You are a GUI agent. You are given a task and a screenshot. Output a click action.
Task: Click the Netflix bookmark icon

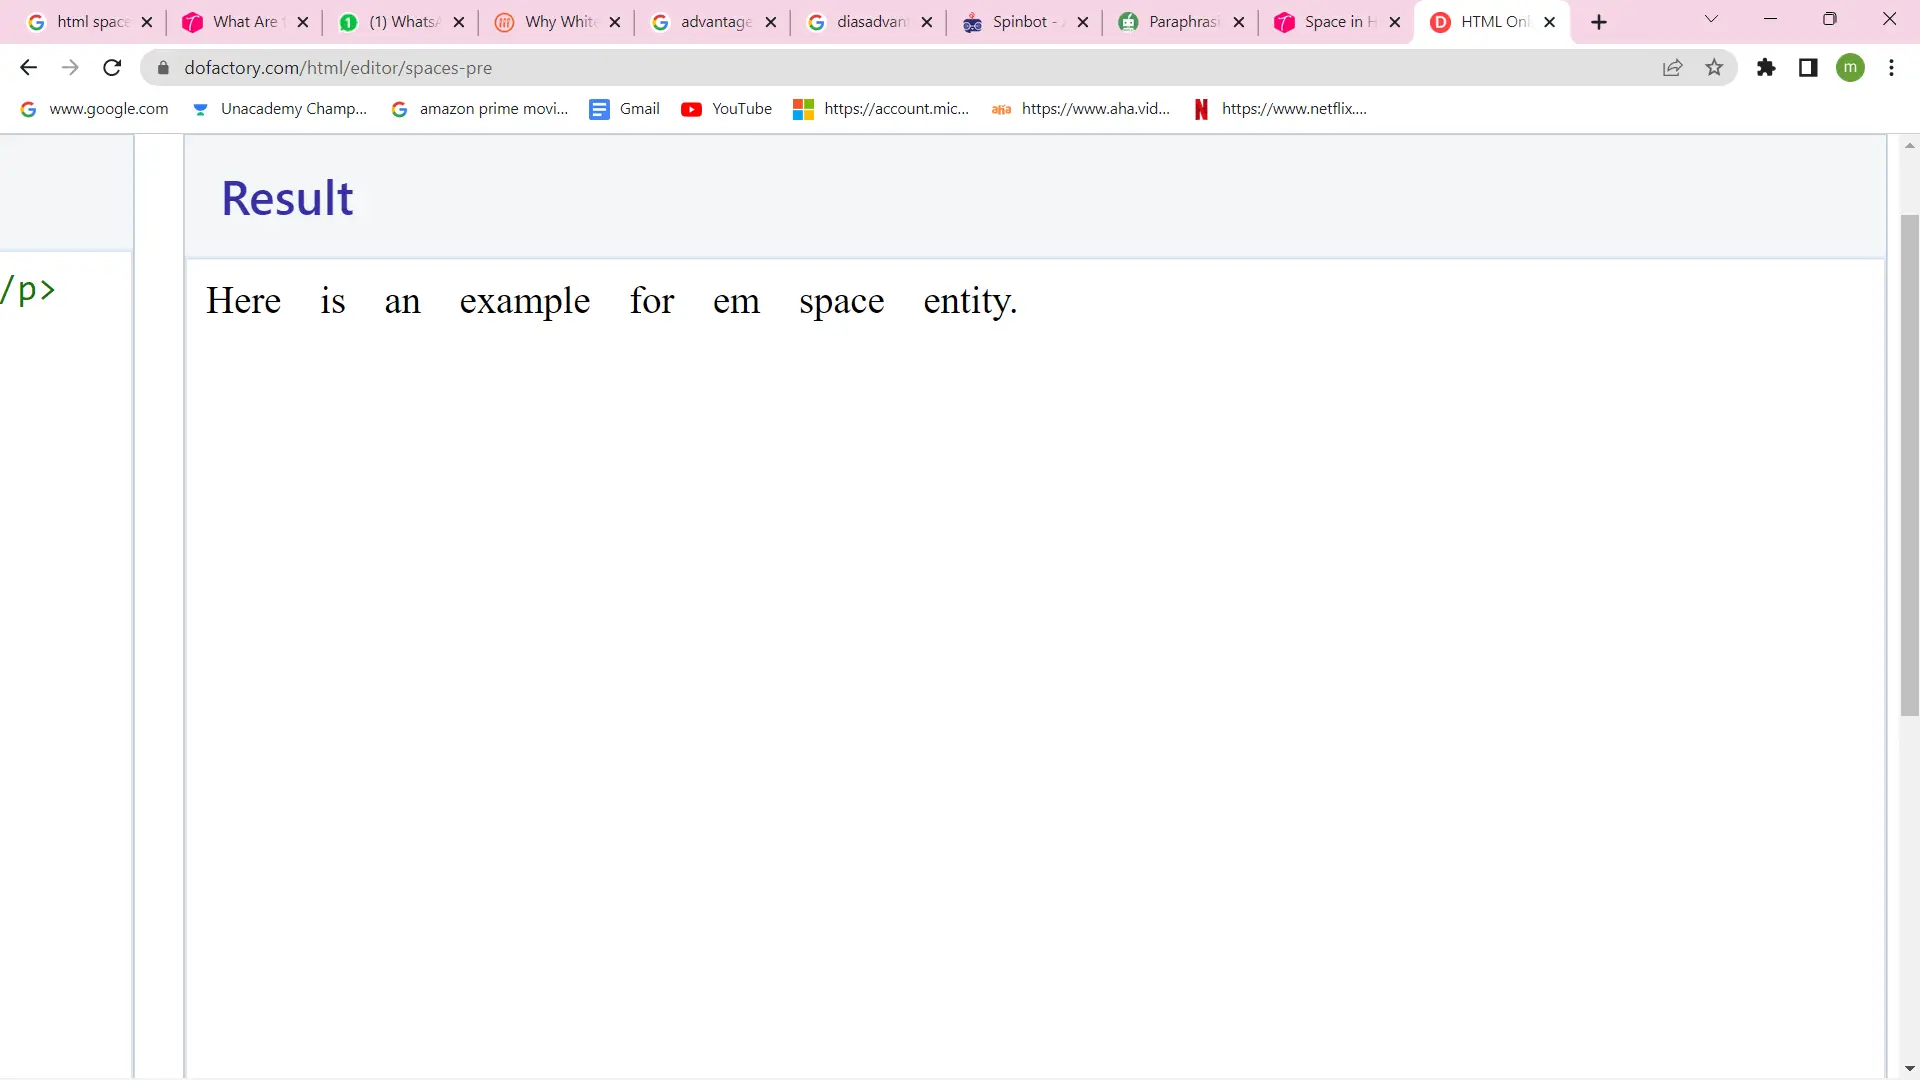click(x=1200, y=108)
